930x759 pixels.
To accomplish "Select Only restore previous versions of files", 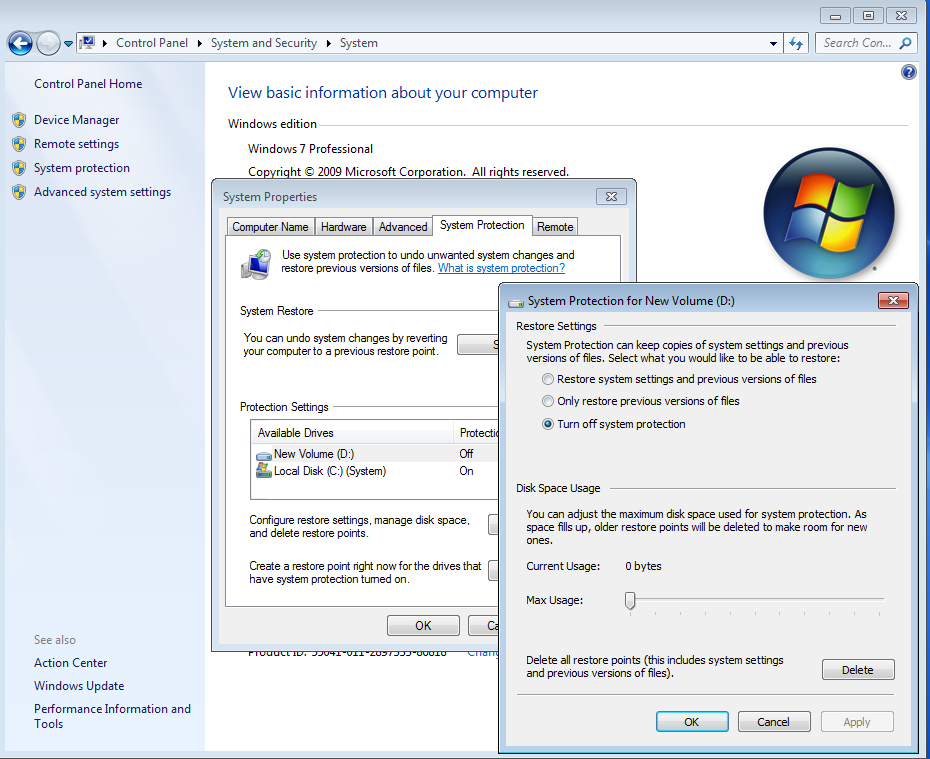I will tap(547, 401).
